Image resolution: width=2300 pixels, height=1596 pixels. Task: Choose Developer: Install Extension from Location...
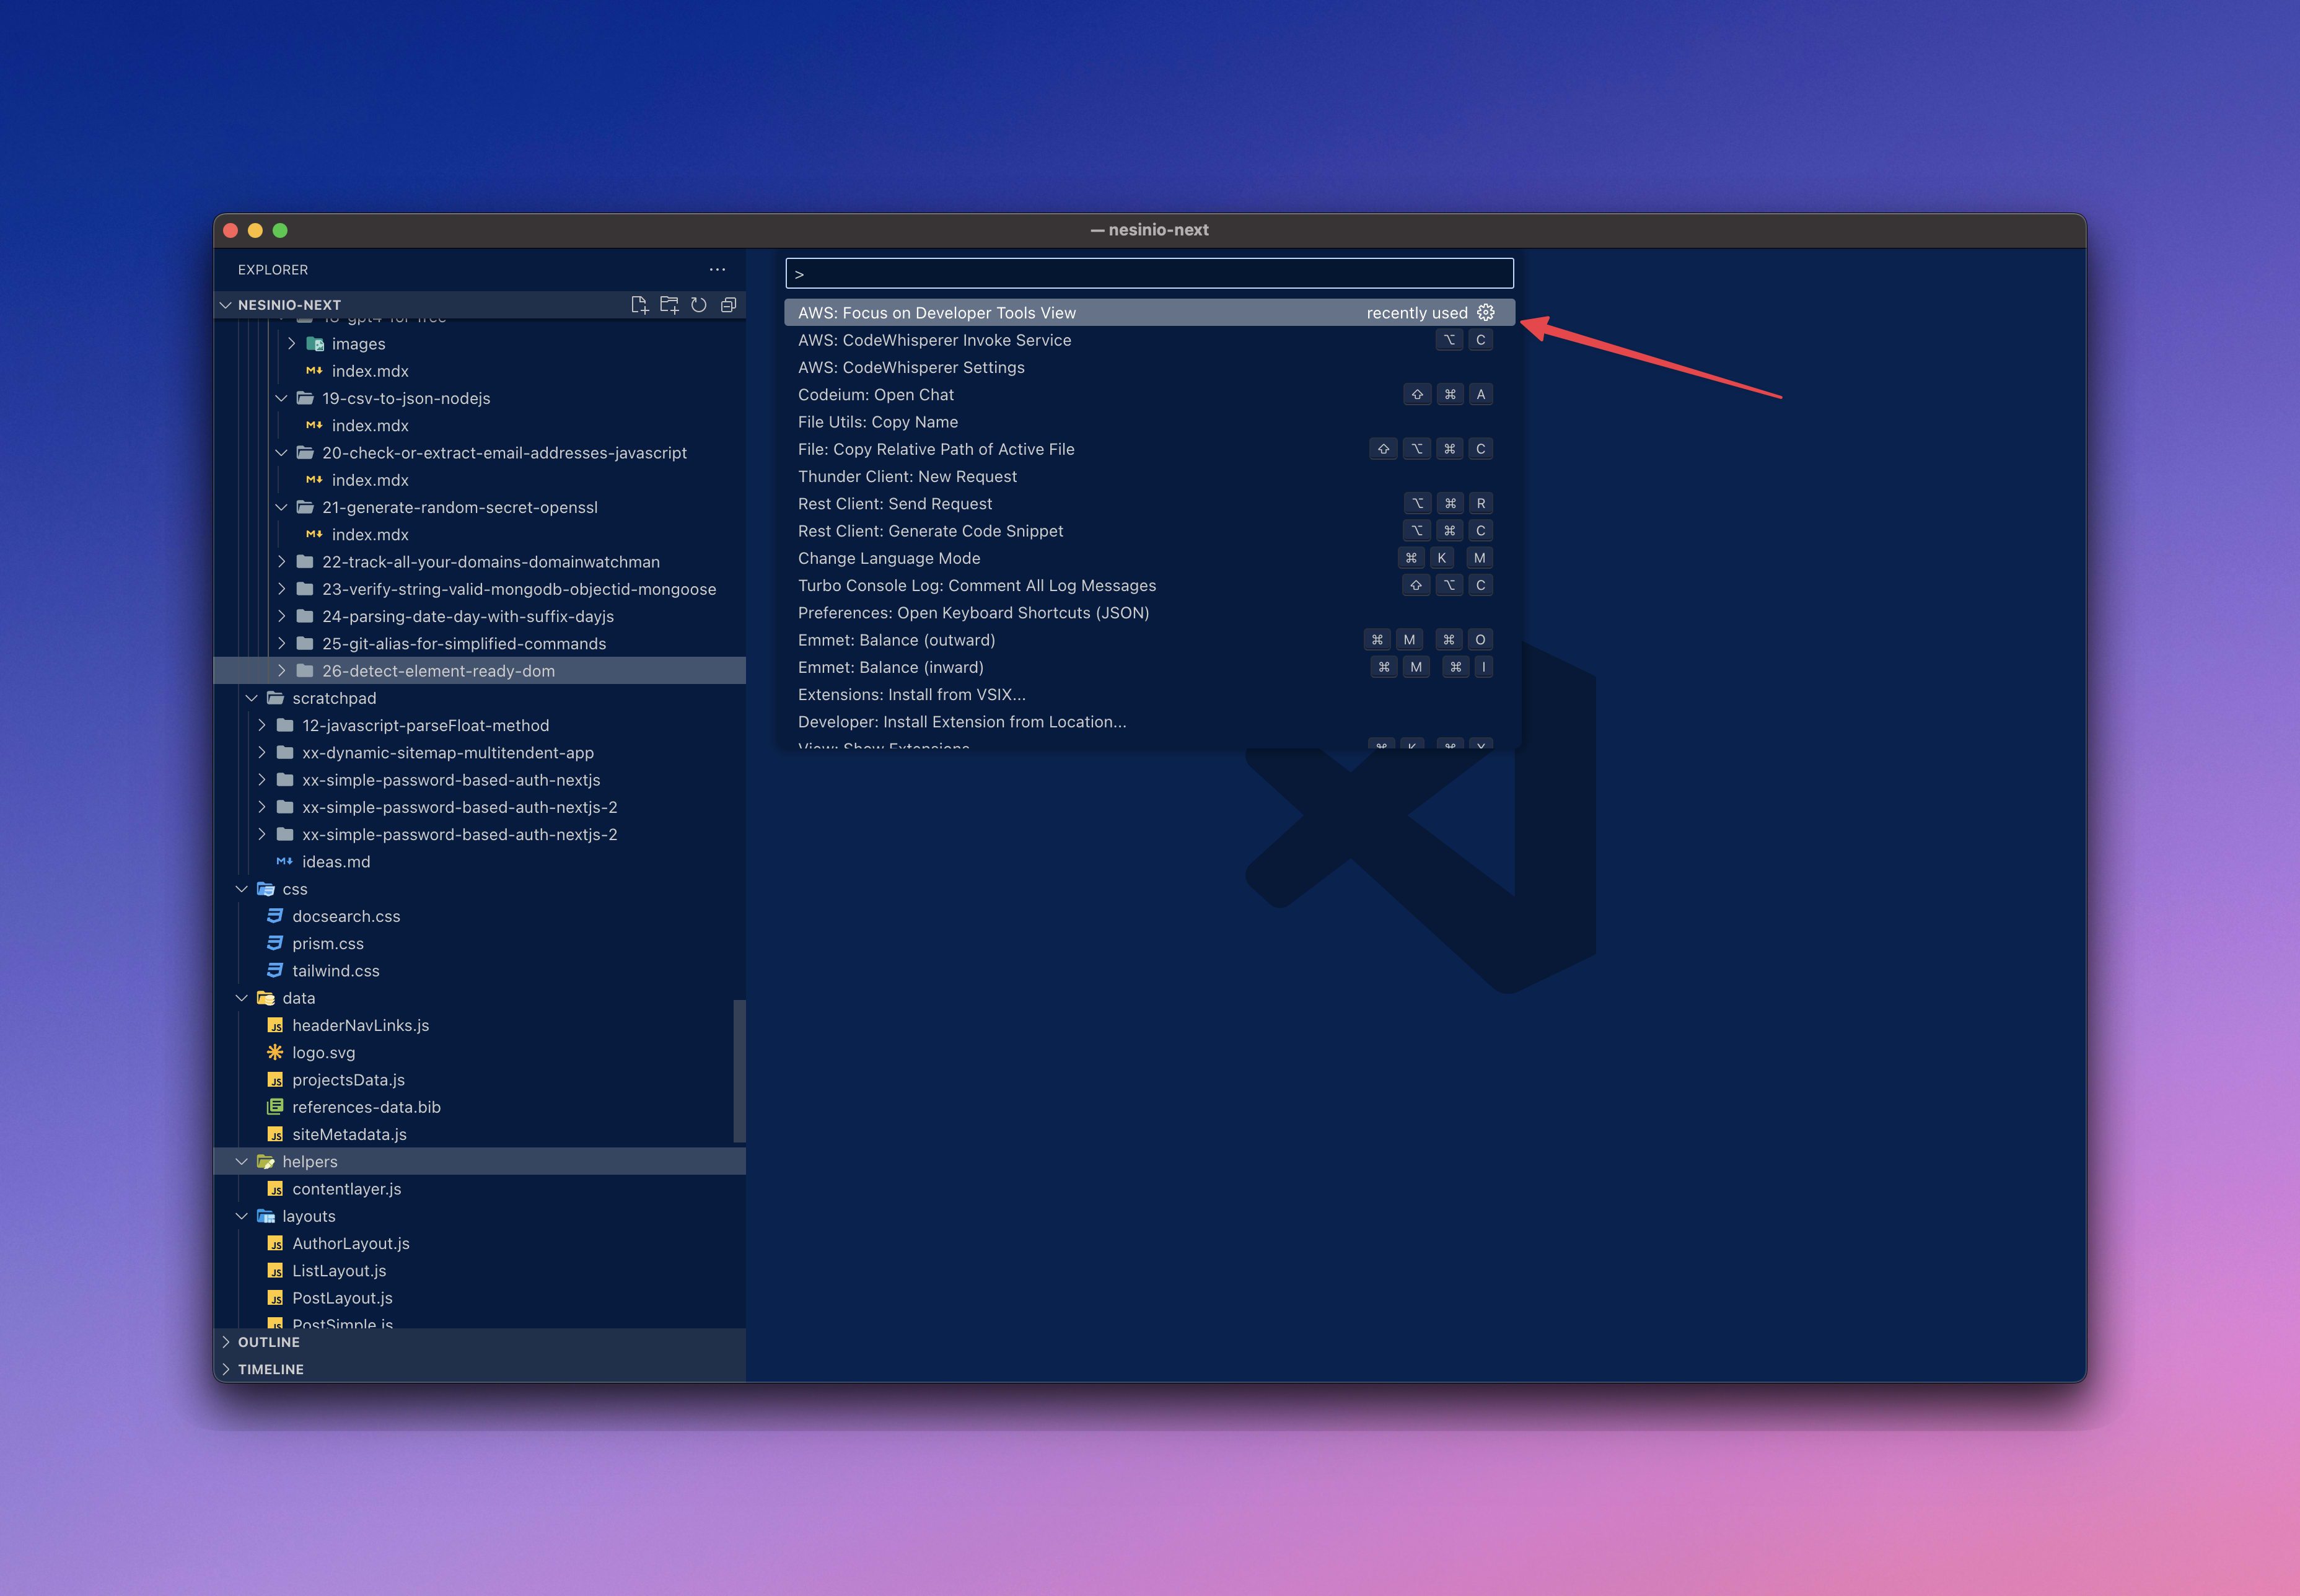tap(1150, 722)
